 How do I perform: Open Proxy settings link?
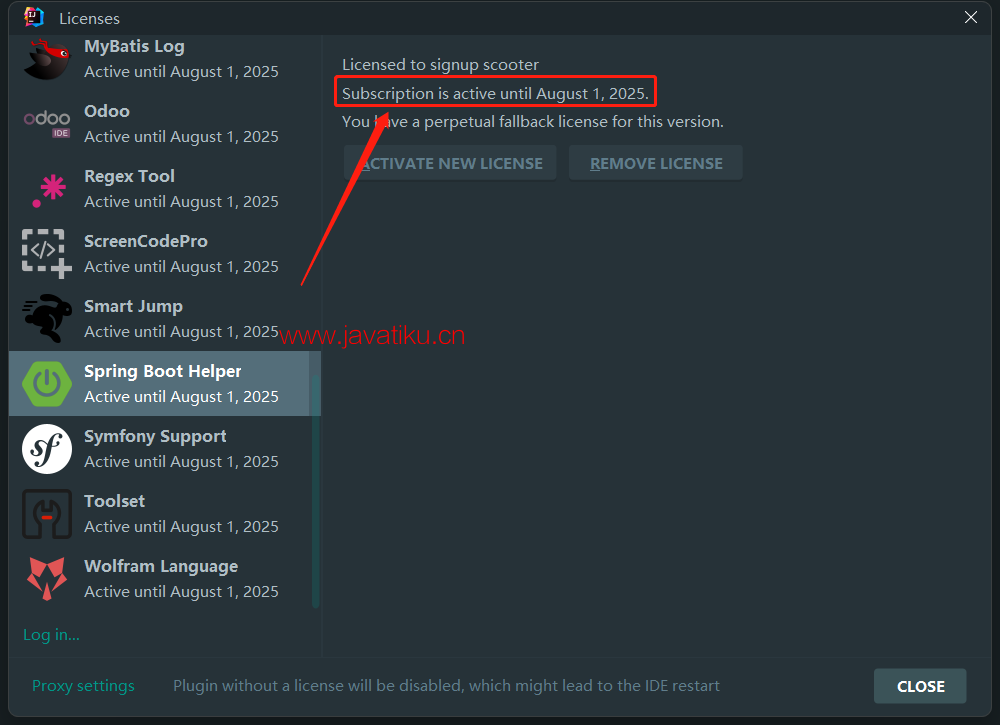[83, 685]
